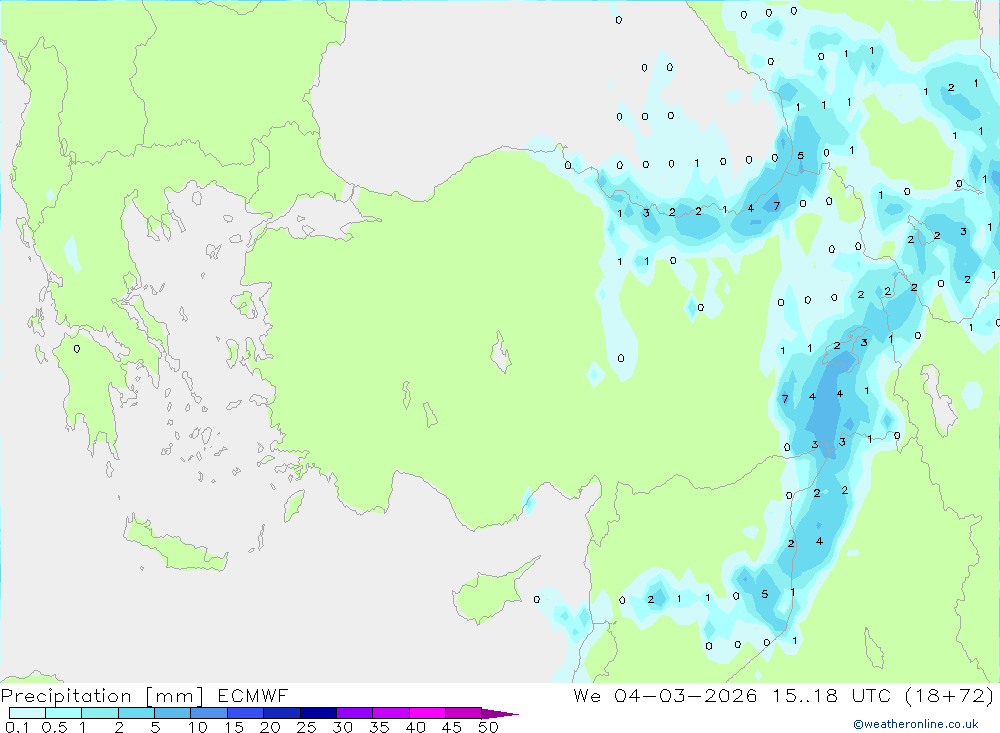Viewport: 1000px width, 733px height.
Task: Click the '35' legend scale label
Action: 379,727
